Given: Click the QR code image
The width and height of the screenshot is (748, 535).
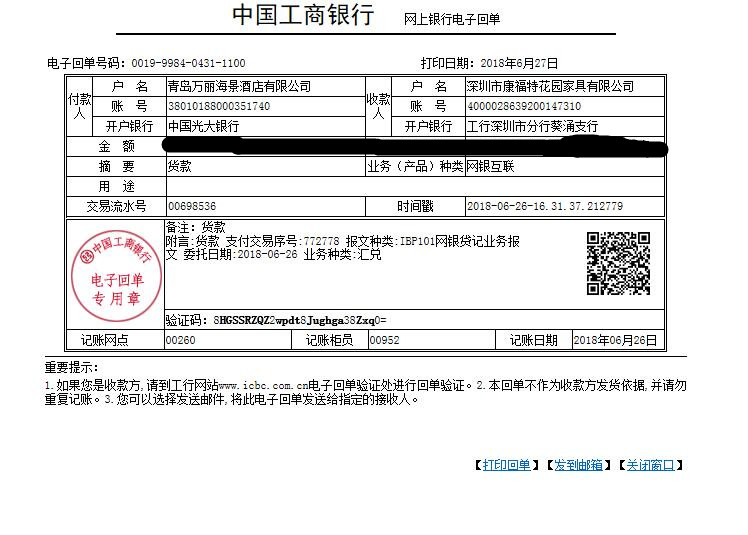Looking at the screenshot, I should click(618, 263).
